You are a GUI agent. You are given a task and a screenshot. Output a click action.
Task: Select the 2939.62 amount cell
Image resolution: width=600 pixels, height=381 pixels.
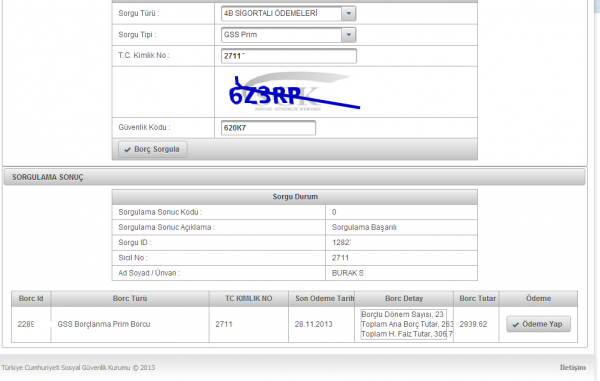[476, 324]
